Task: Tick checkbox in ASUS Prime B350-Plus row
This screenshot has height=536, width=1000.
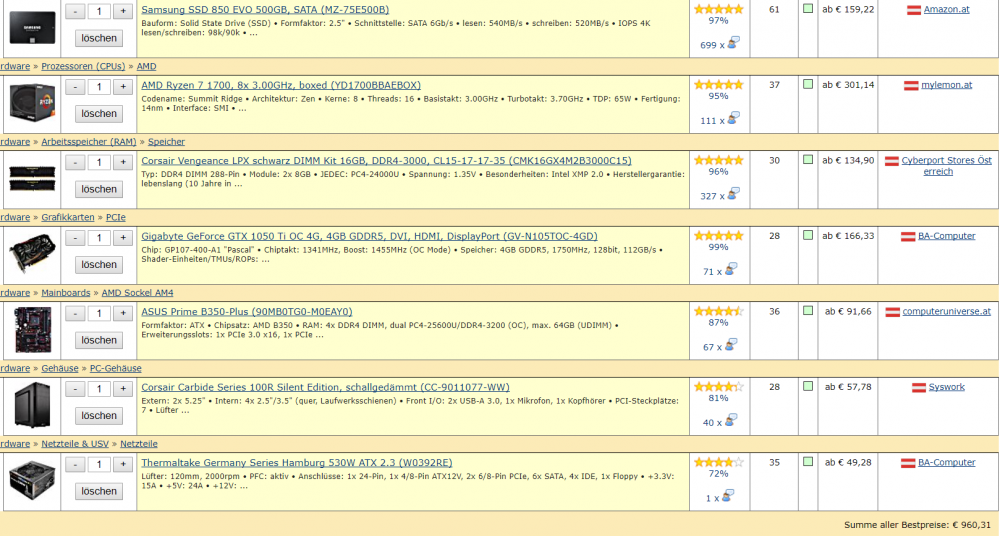Action: (808, 311)
